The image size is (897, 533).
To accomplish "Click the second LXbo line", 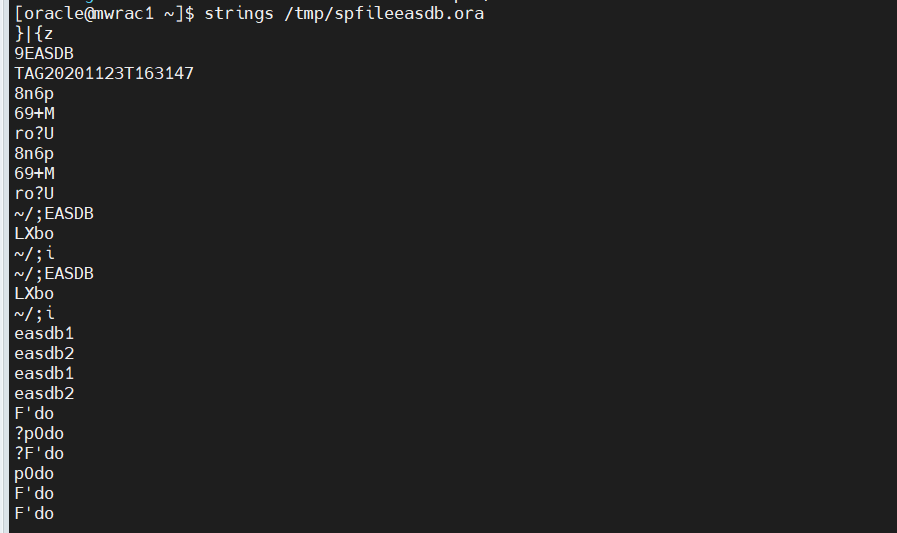I will pyautogui.click(x=34, y=294).
